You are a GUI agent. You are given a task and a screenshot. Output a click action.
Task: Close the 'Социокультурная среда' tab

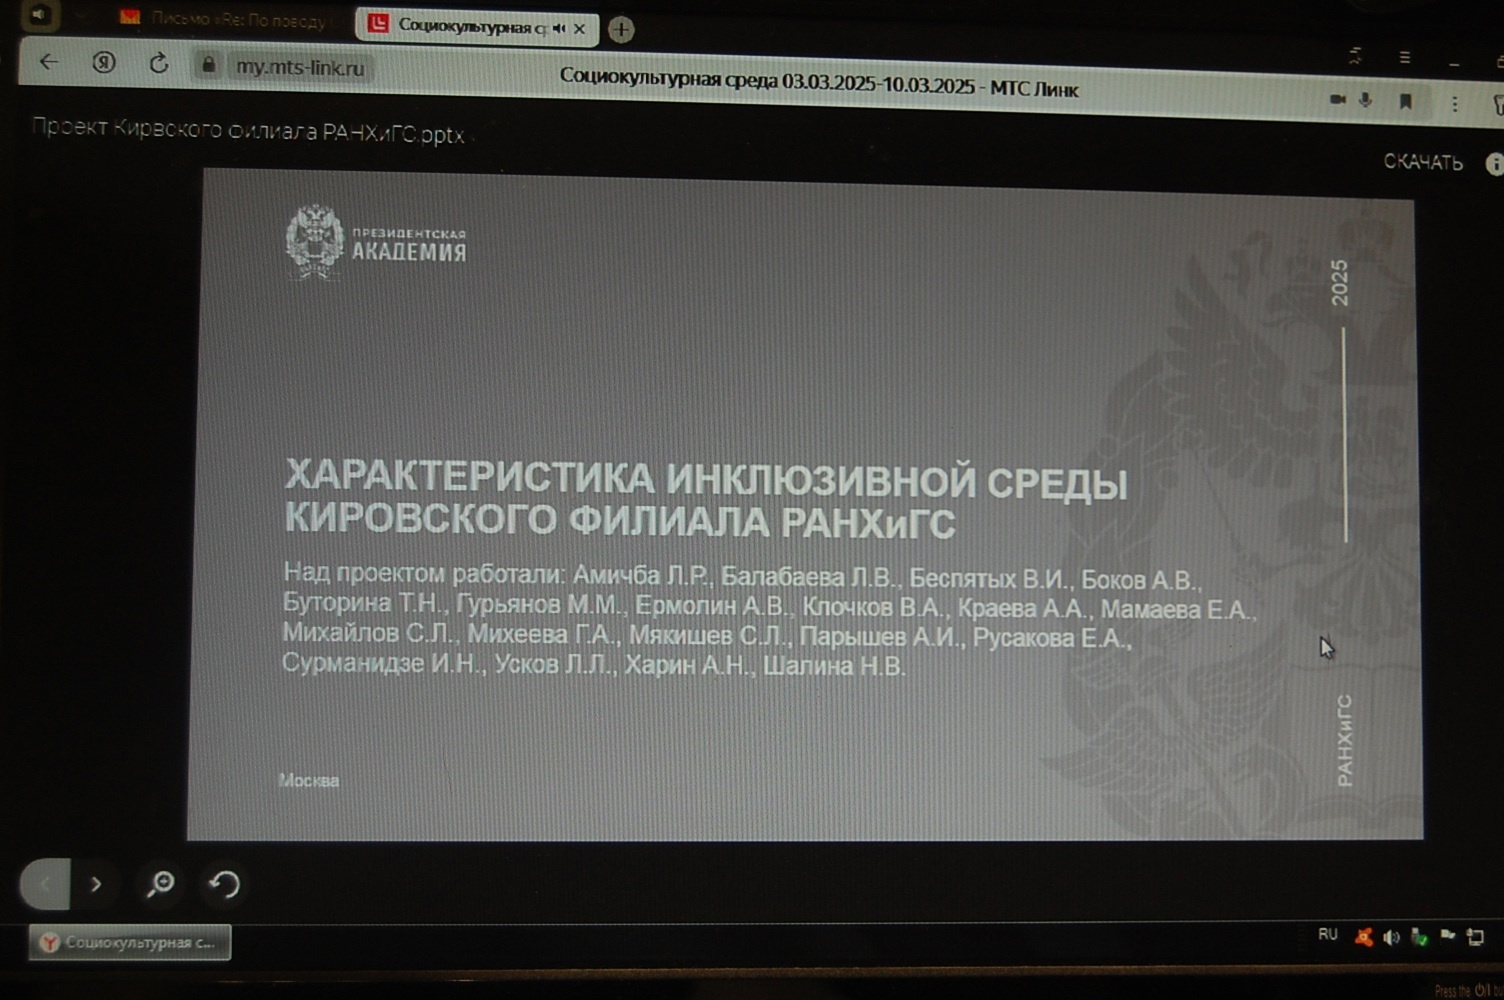coord(579,29)
